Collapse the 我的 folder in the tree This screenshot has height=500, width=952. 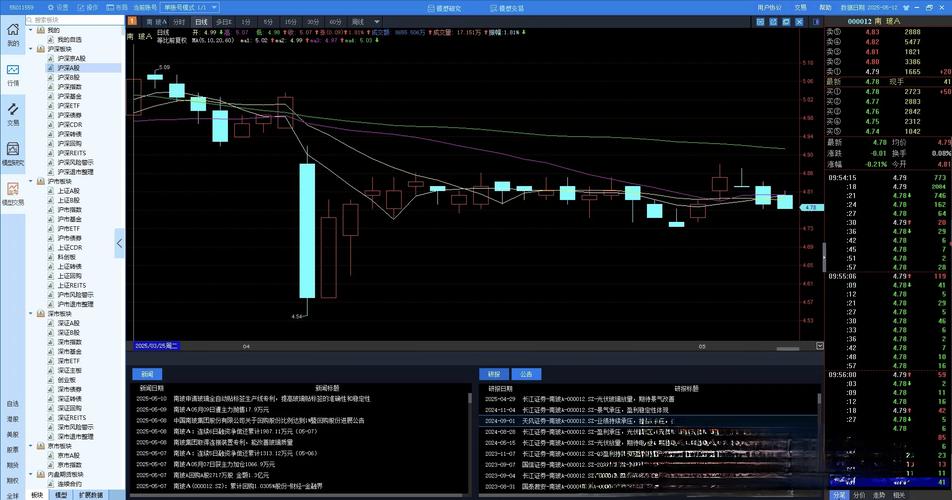point(31,30)
